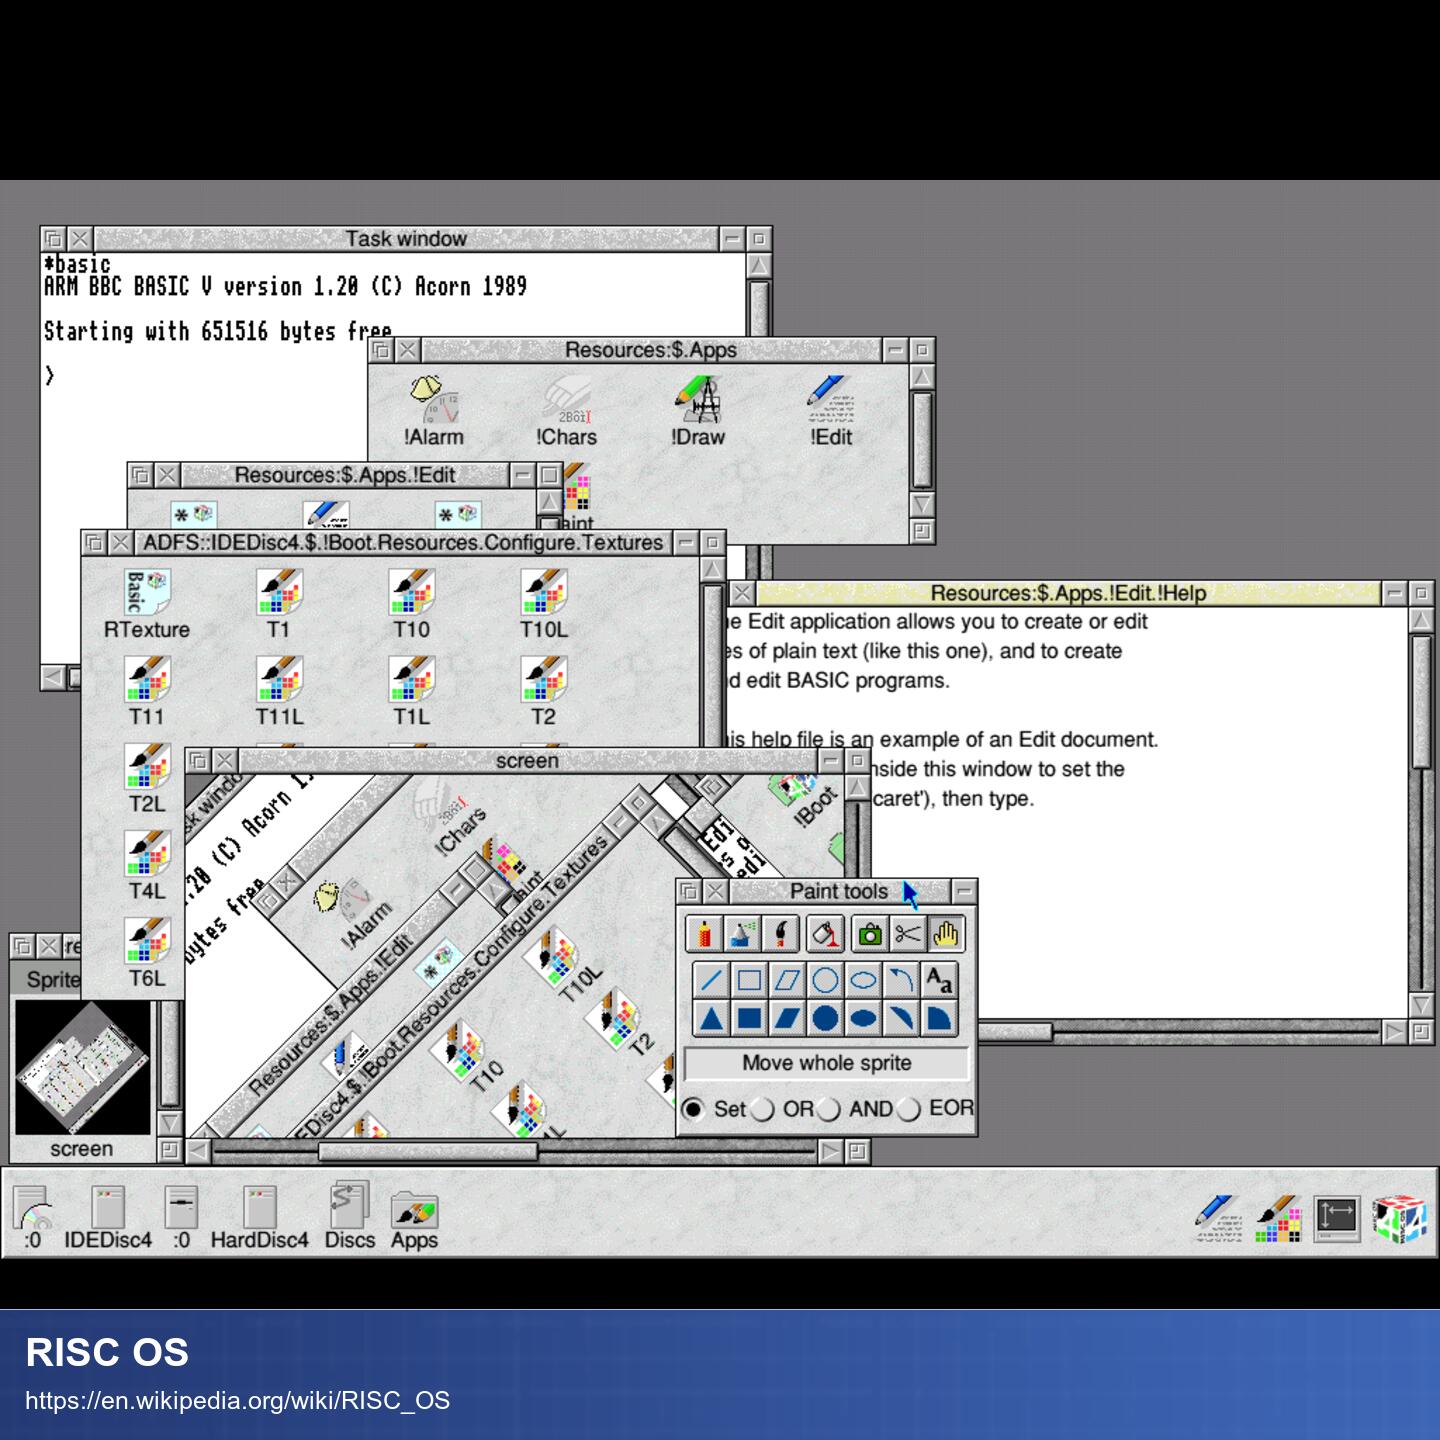
Task: Click the Edit pen icon on icon bar
Action: [x=1219, y=1218]
